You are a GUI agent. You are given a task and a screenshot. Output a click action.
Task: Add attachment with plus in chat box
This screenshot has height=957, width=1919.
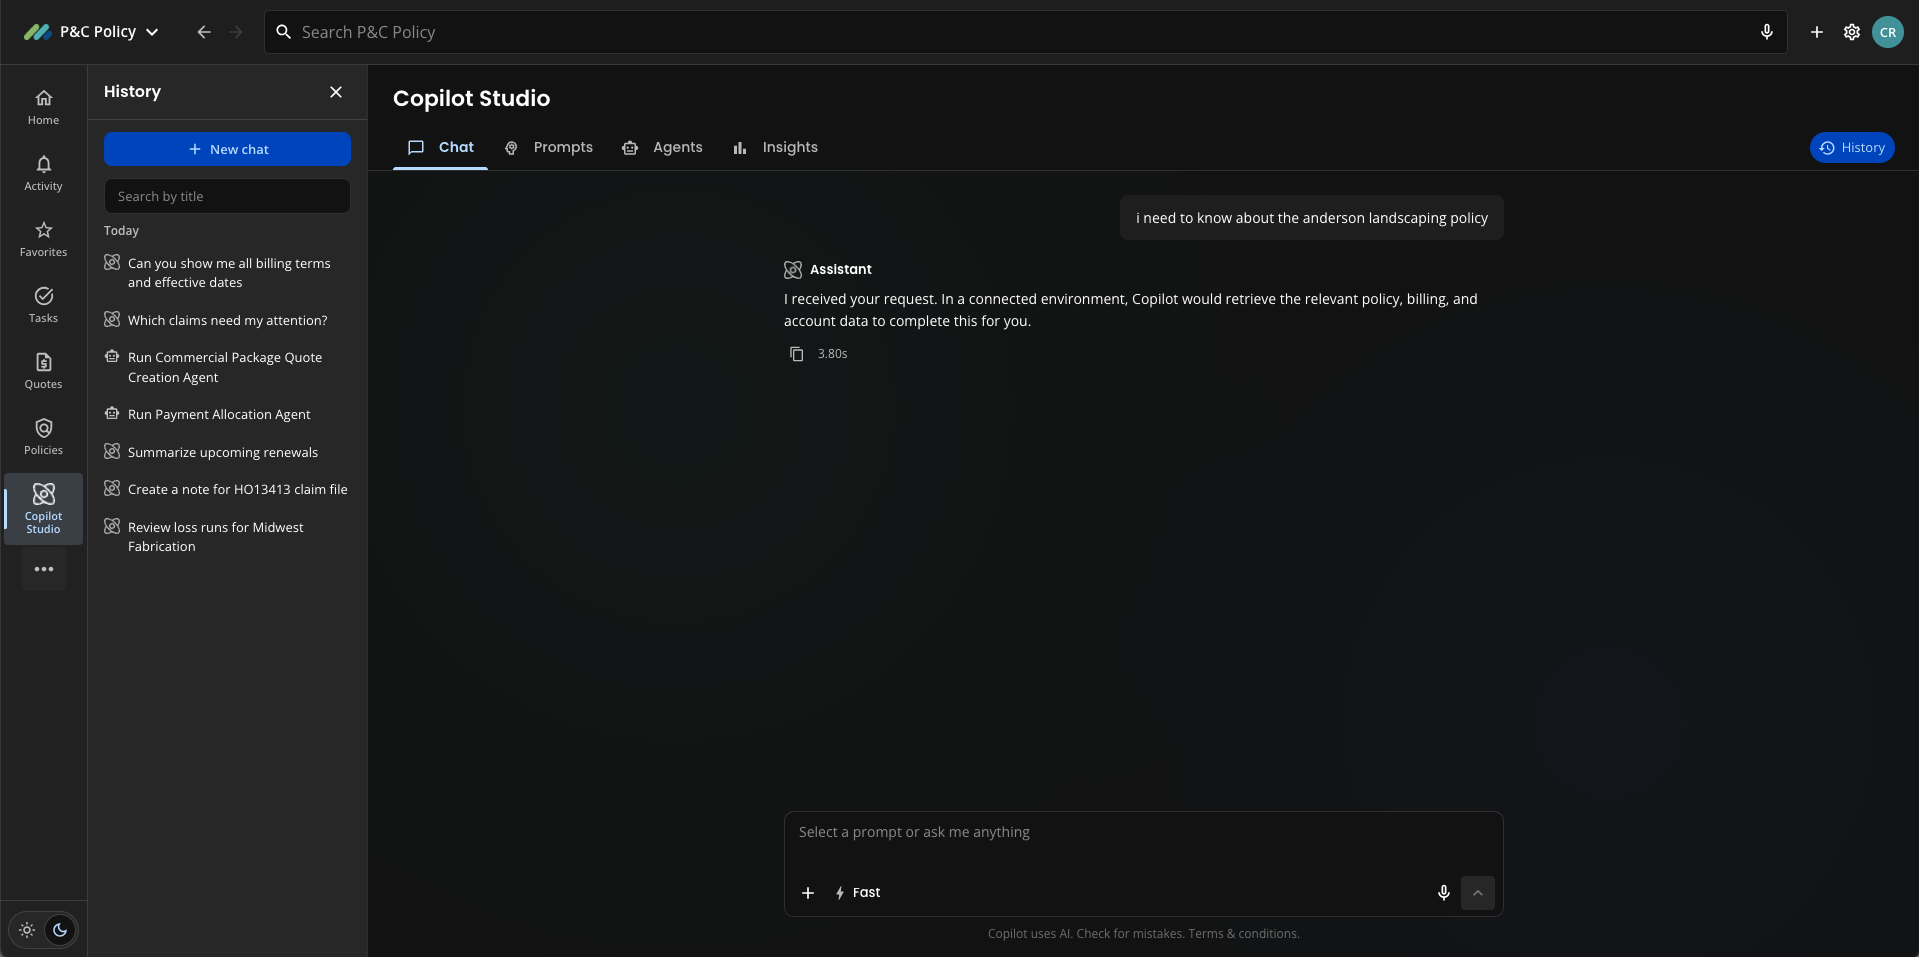click(808, 893)
